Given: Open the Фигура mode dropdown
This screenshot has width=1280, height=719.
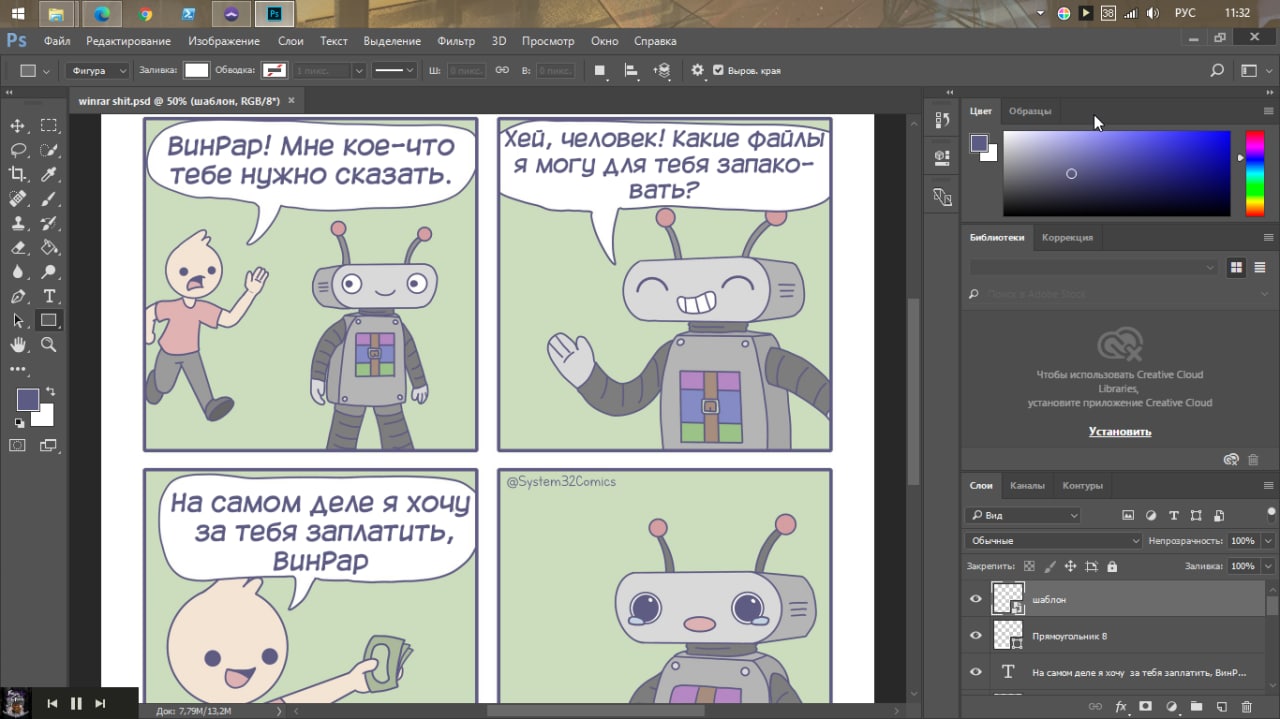Looking at the screenshot, I should coord(98,71).
